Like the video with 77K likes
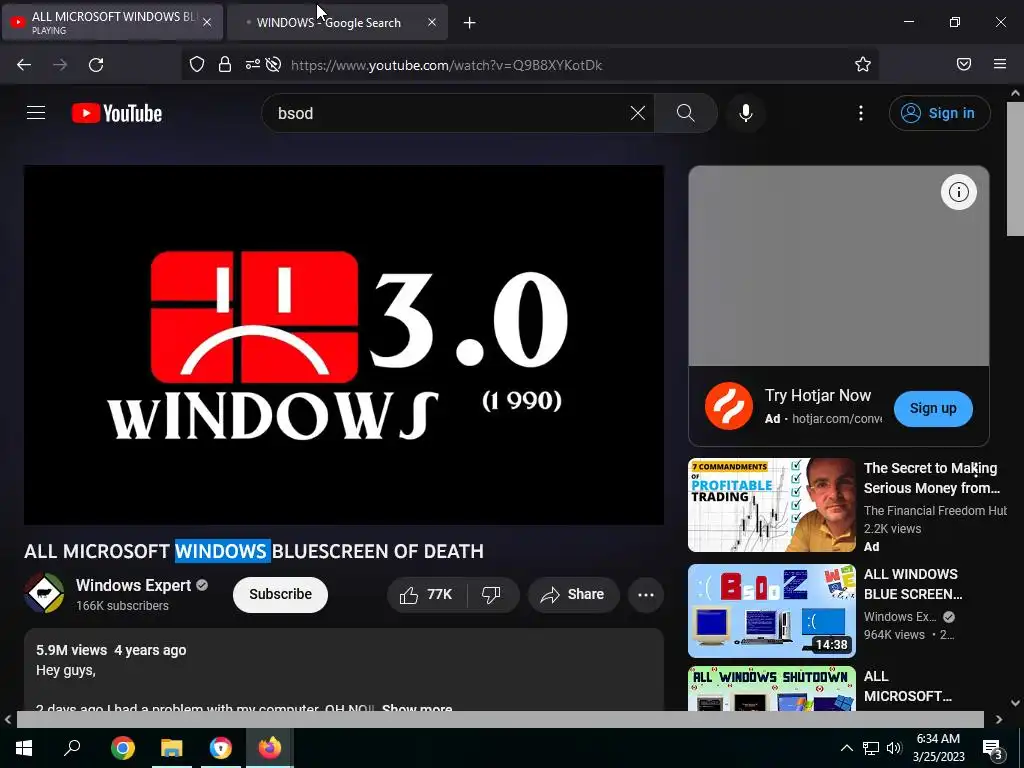Screen dimensions: 1024x768 pyautogui.click(x=426, y=594)
